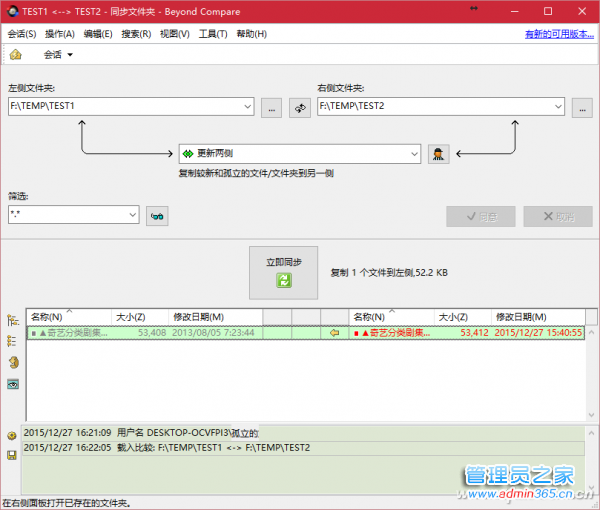Browse for the right folder
600x510 pixels.
tap(582, 108)
